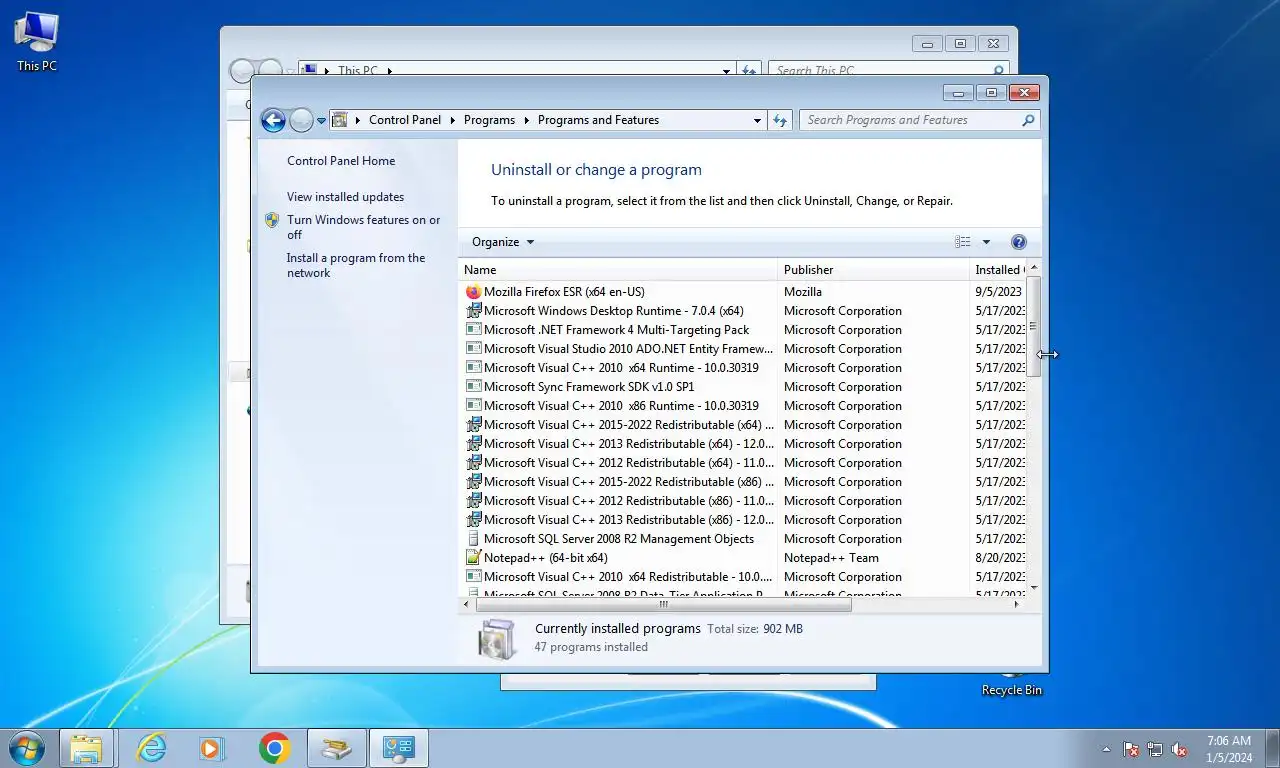1280x768 pixels.
Task: Open Control Panel Home link
Action: pyautogui.click(x=341, y=161)
